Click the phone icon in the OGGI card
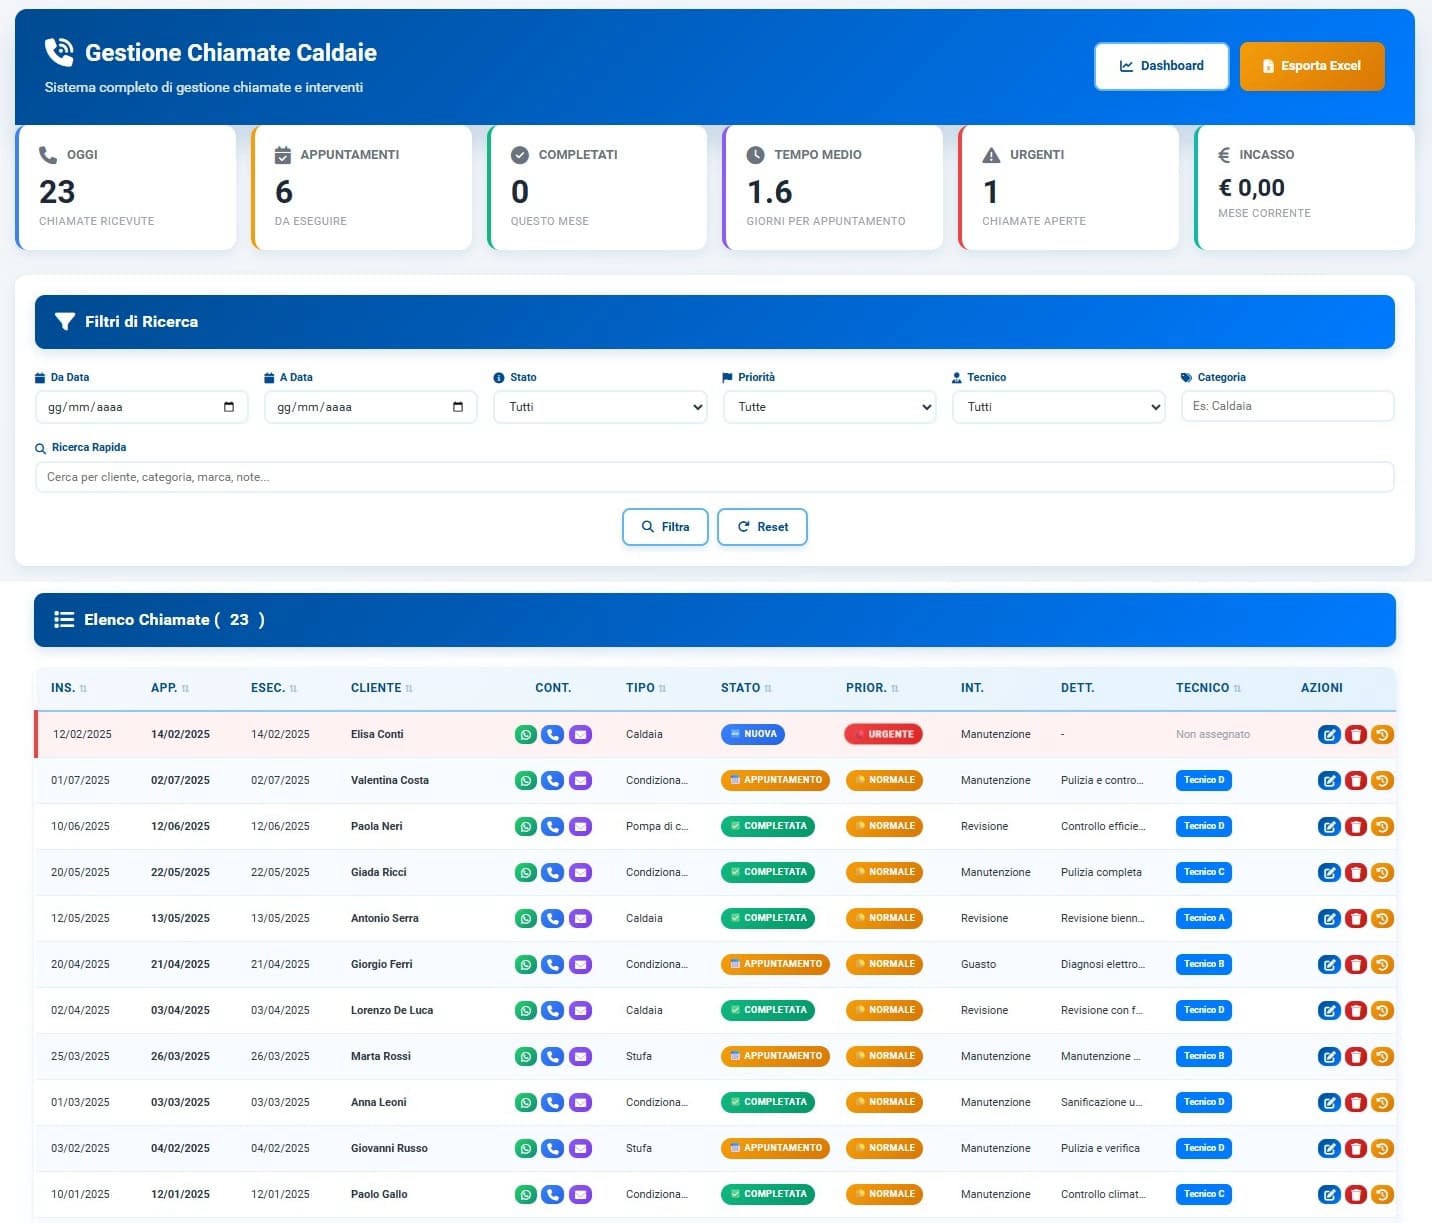 coord(47,155)
